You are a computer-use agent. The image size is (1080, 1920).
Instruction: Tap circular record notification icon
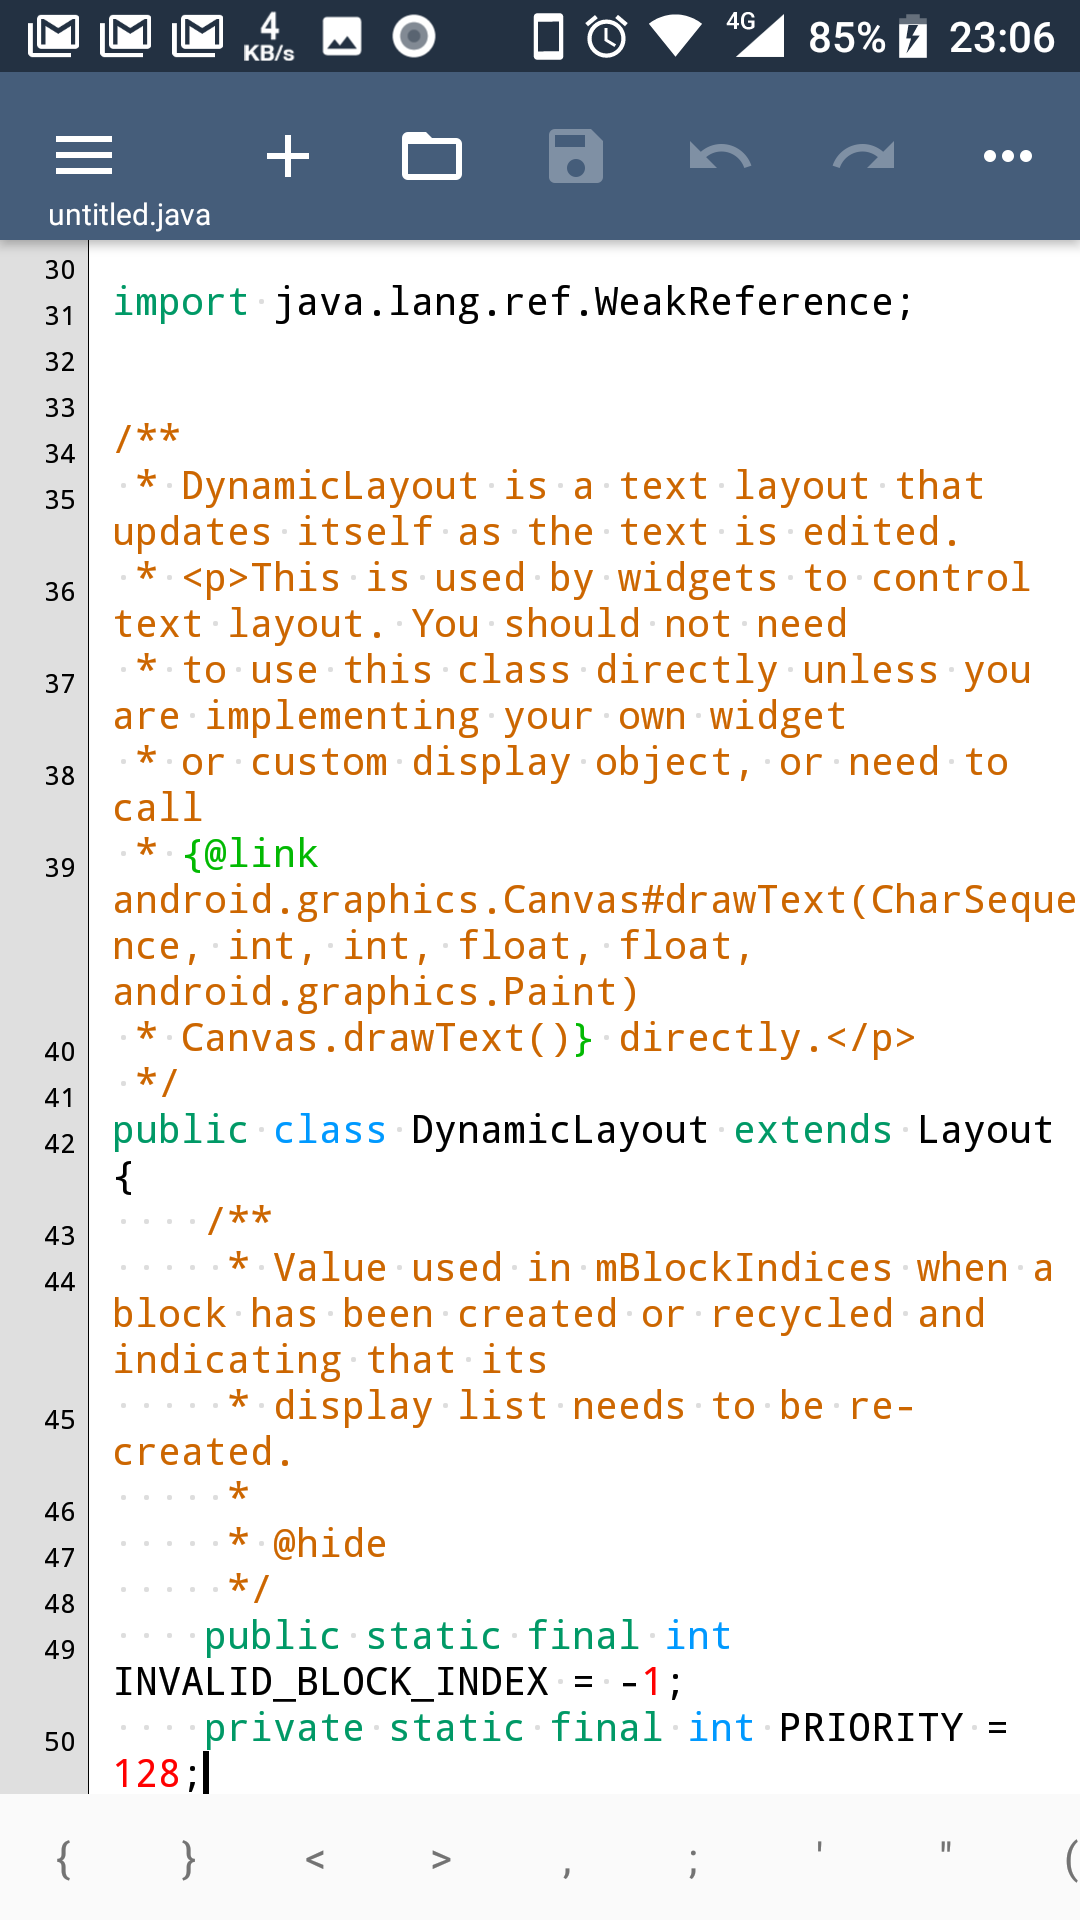(x=413, y=37)
